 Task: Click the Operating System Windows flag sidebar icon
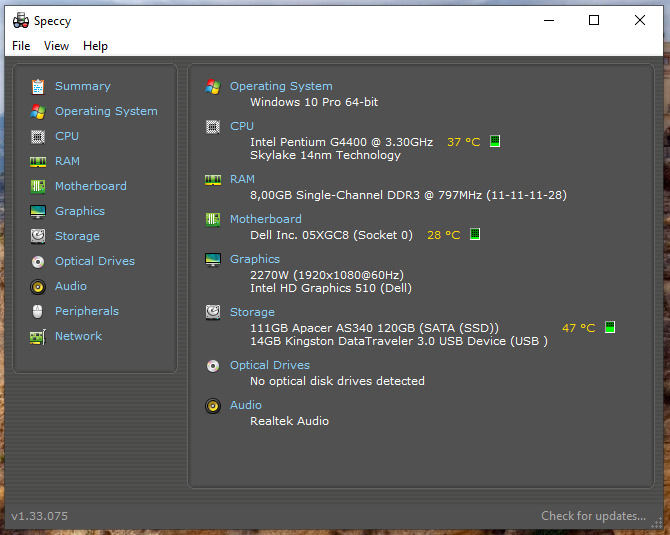38,112
